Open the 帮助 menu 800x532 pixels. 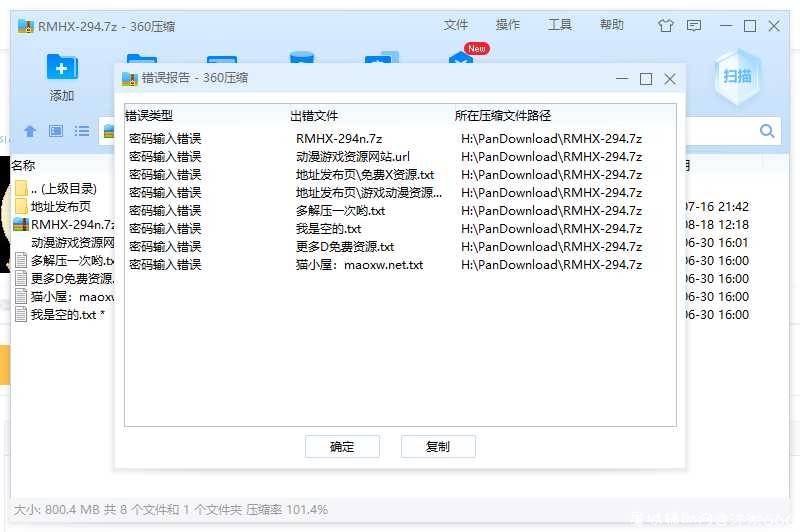tap(611, 24)
